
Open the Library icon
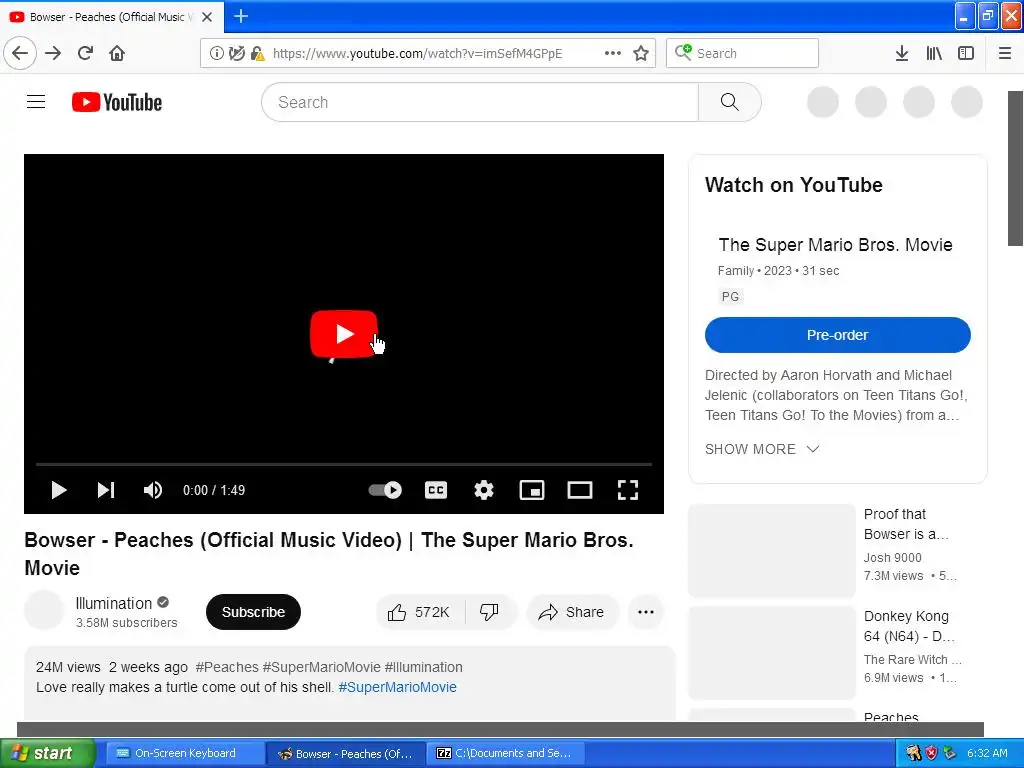click(934, 53)
